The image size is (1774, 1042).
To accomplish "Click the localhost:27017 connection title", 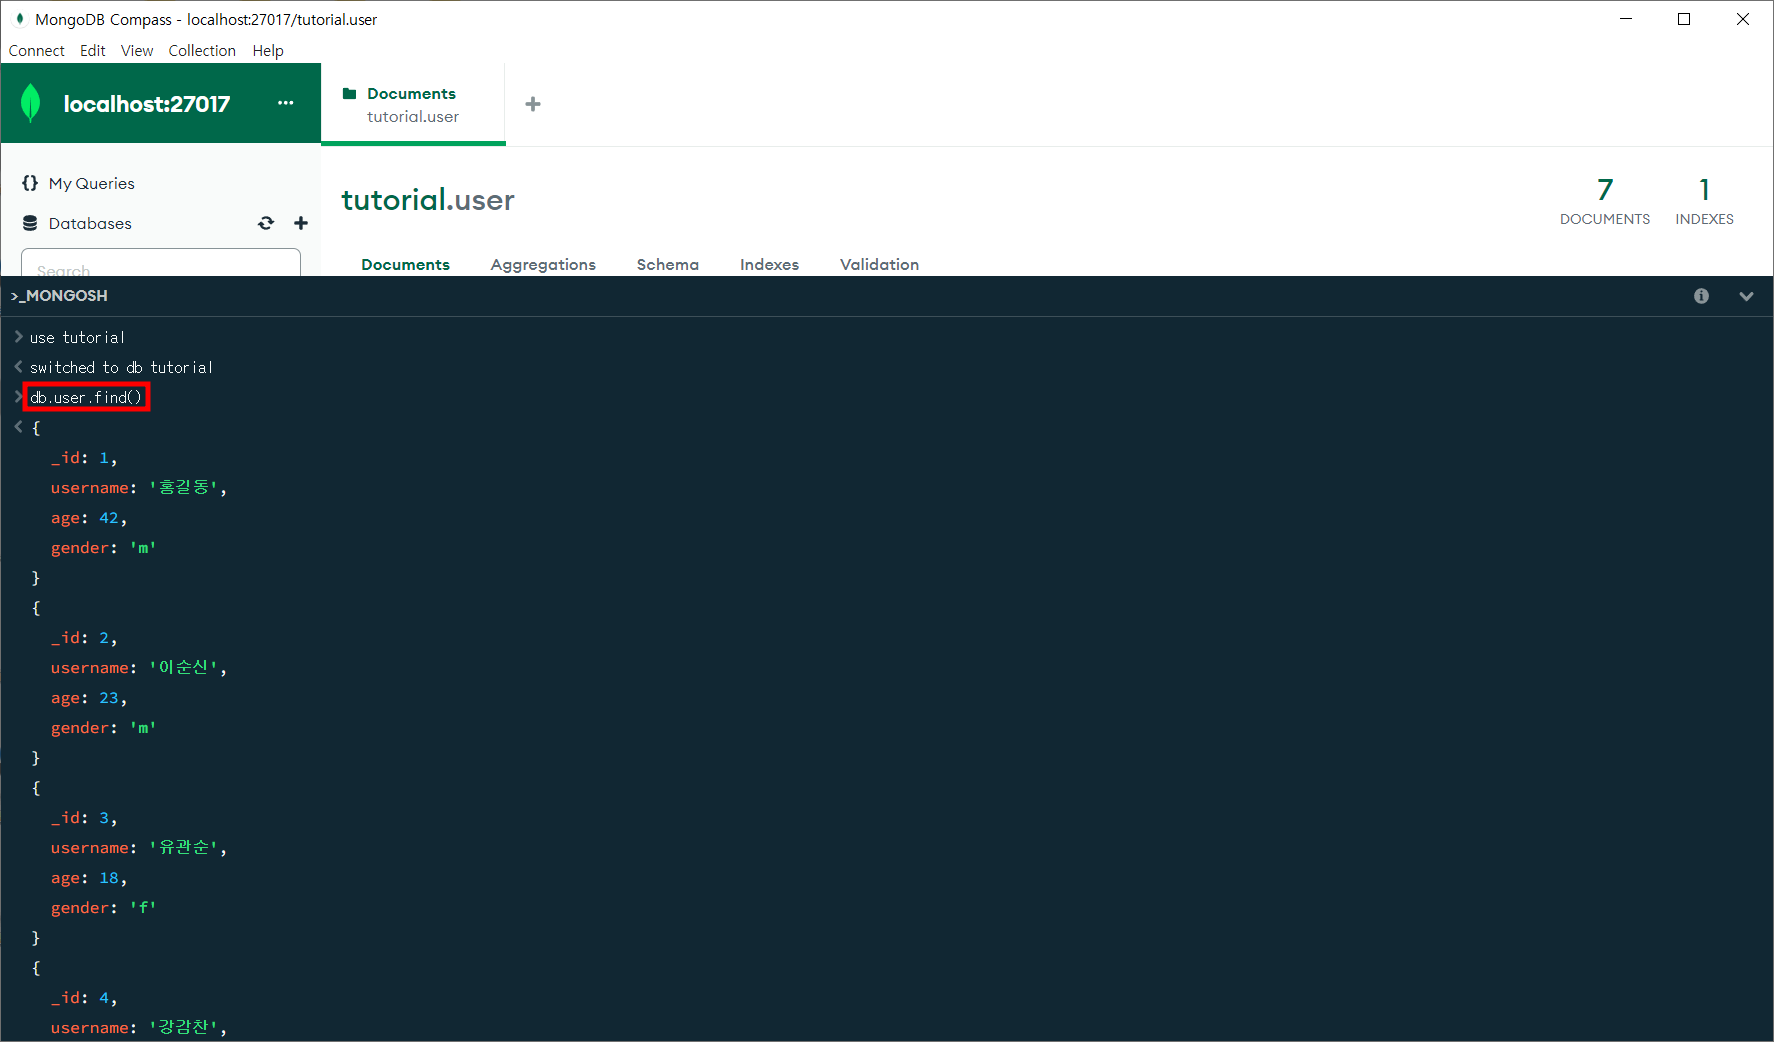I will click(x=147, y=104).
